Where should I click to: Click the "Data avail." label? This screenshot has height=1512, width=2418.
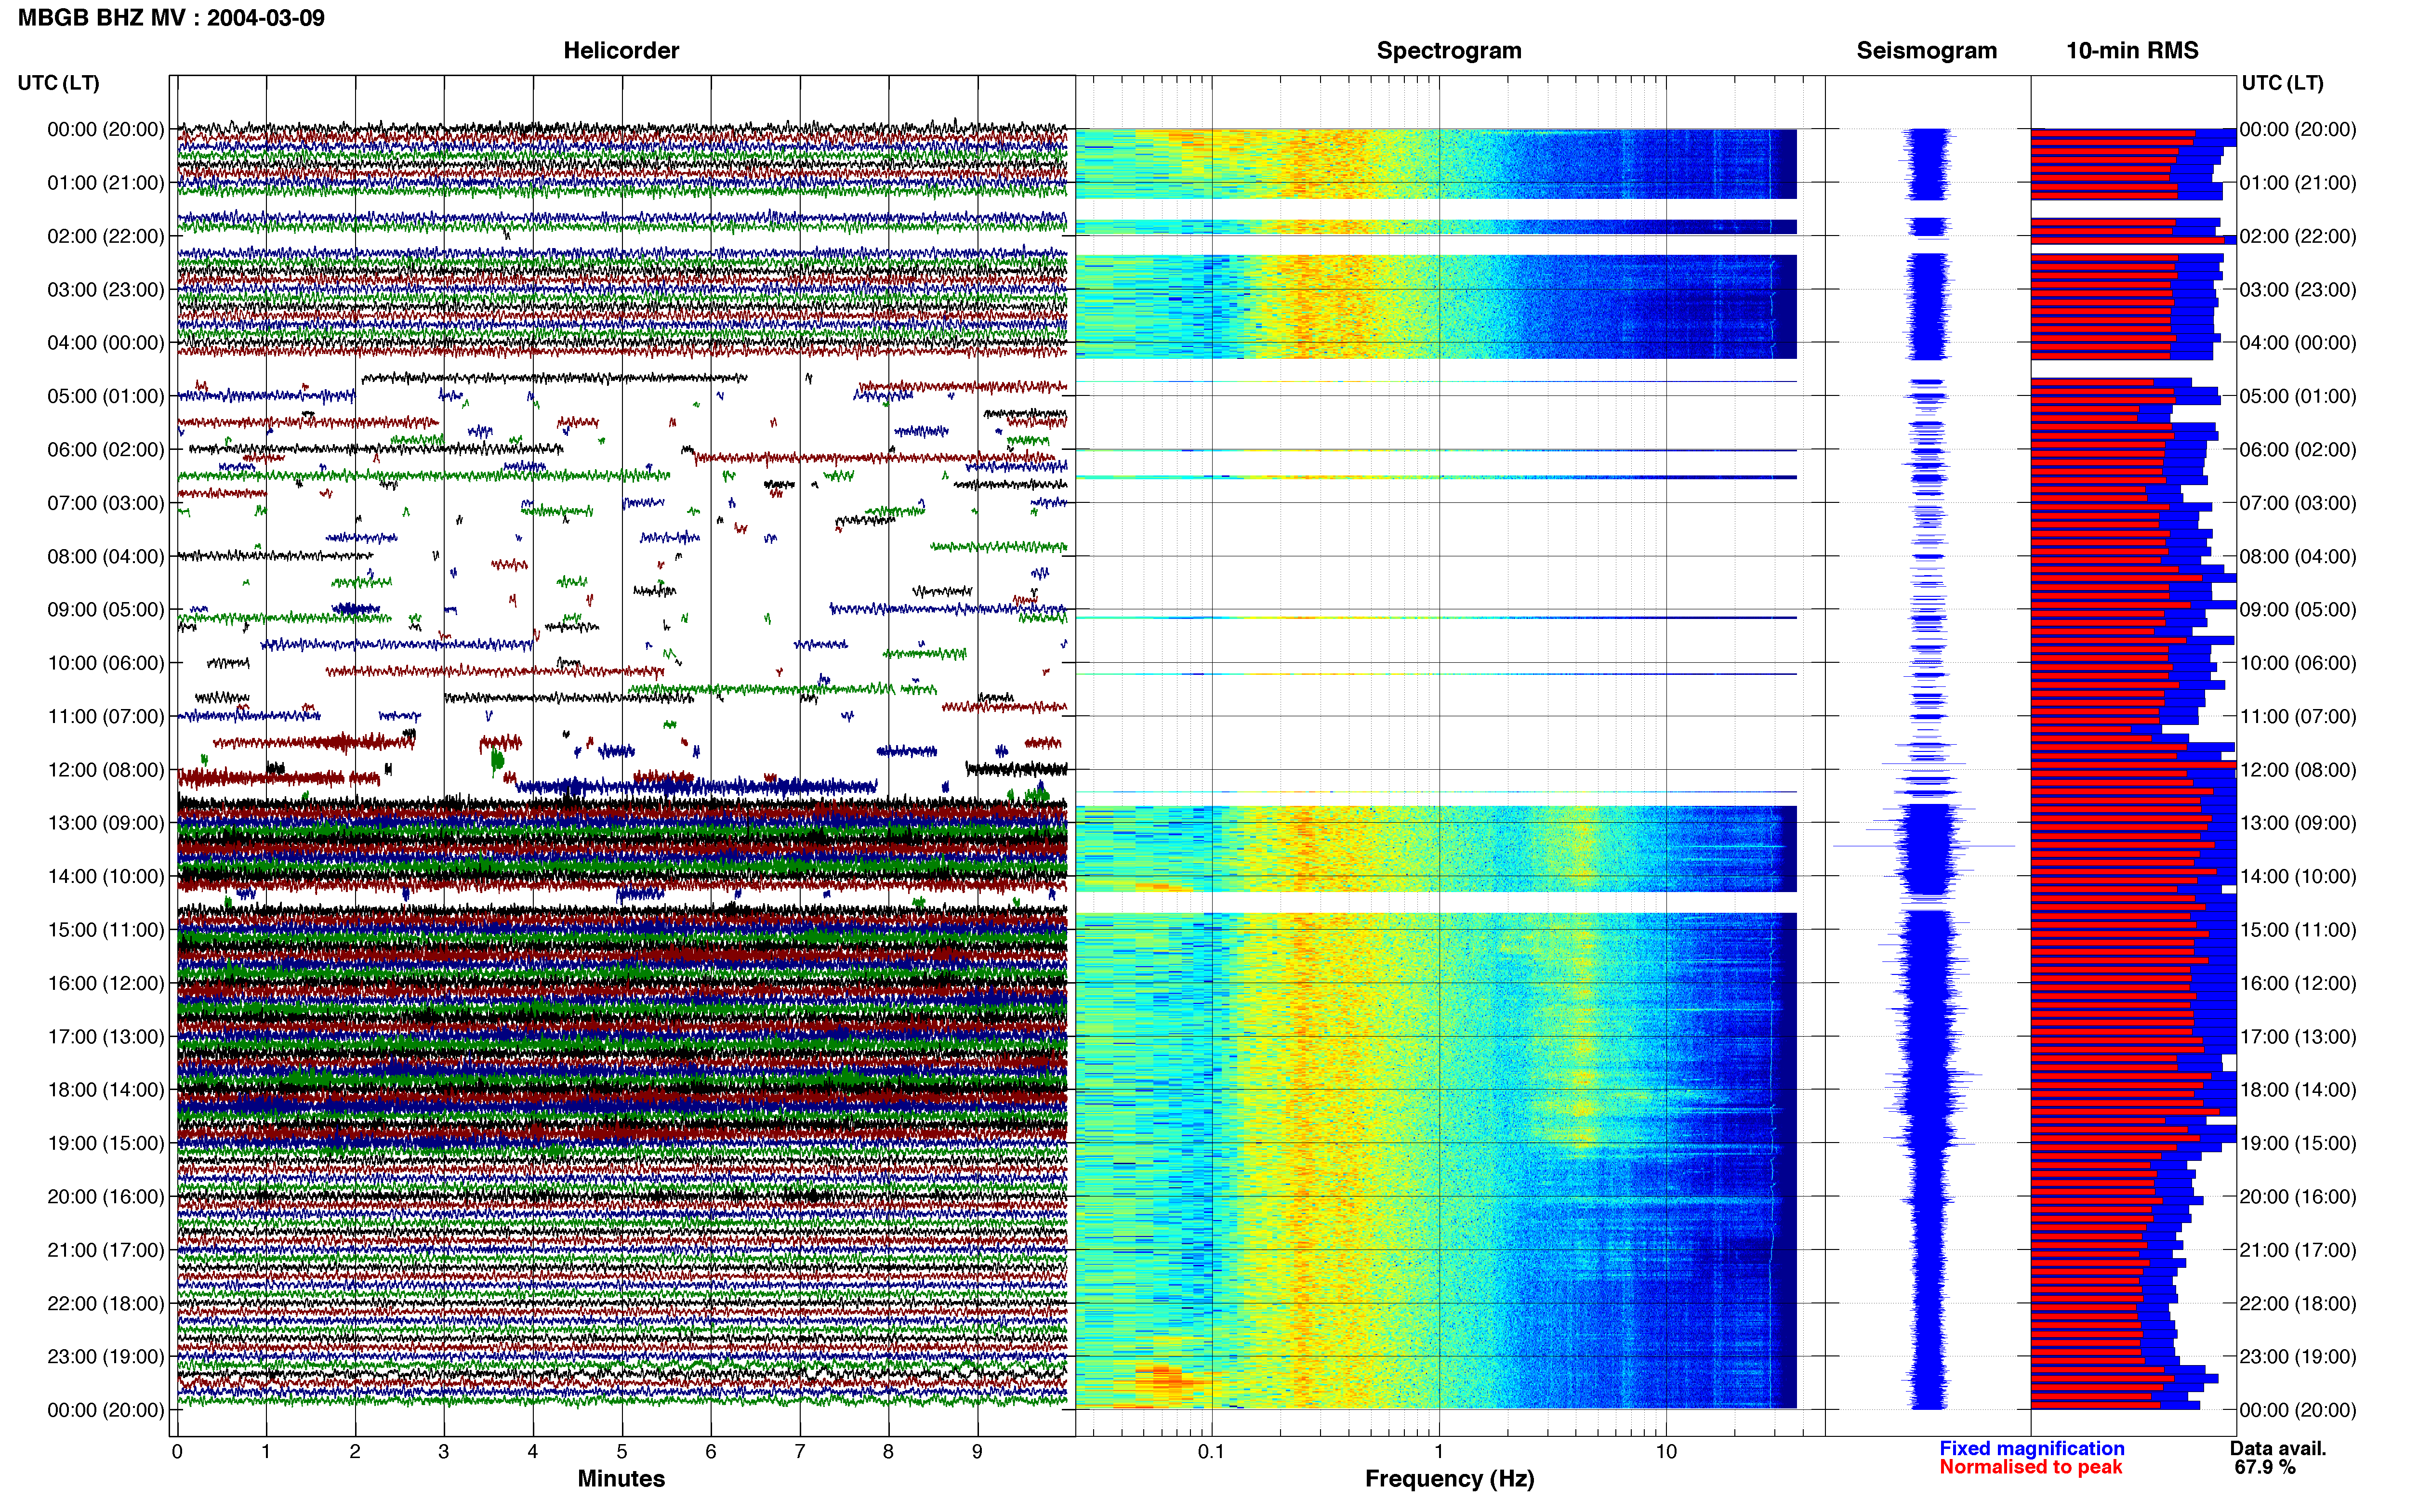click(2278, 1448)
